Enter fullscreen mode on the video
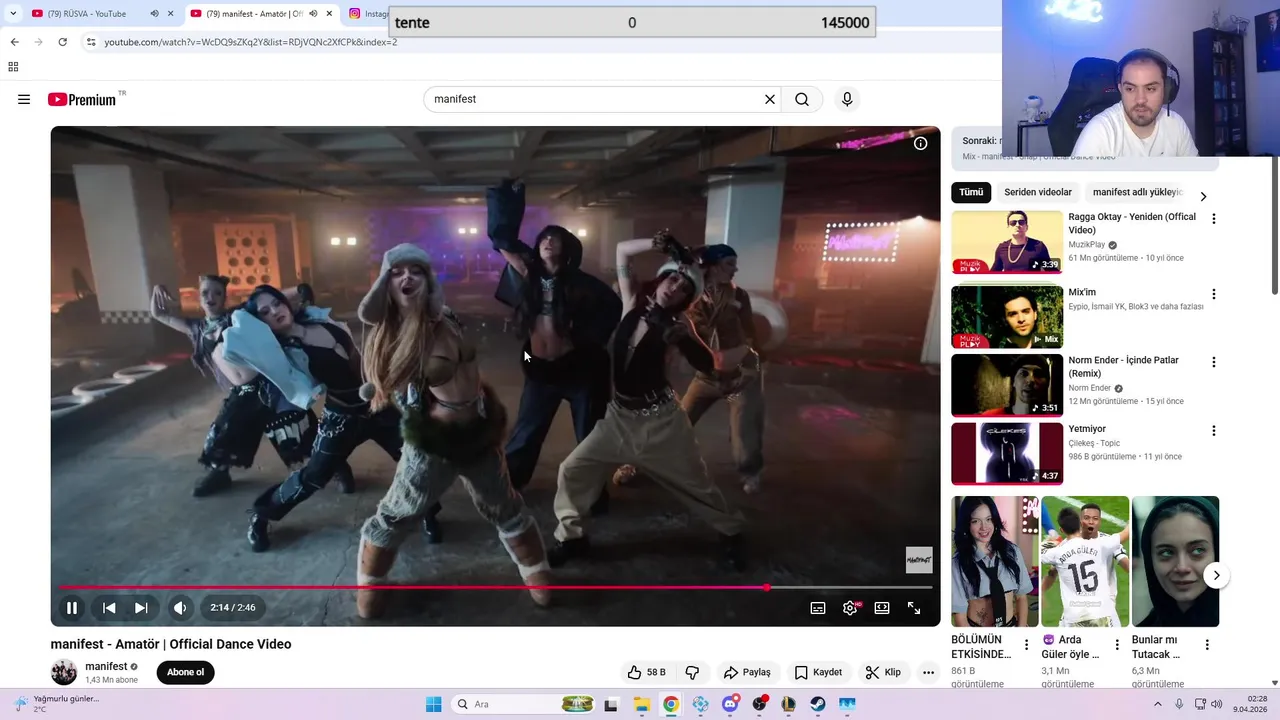 [914, 608]
